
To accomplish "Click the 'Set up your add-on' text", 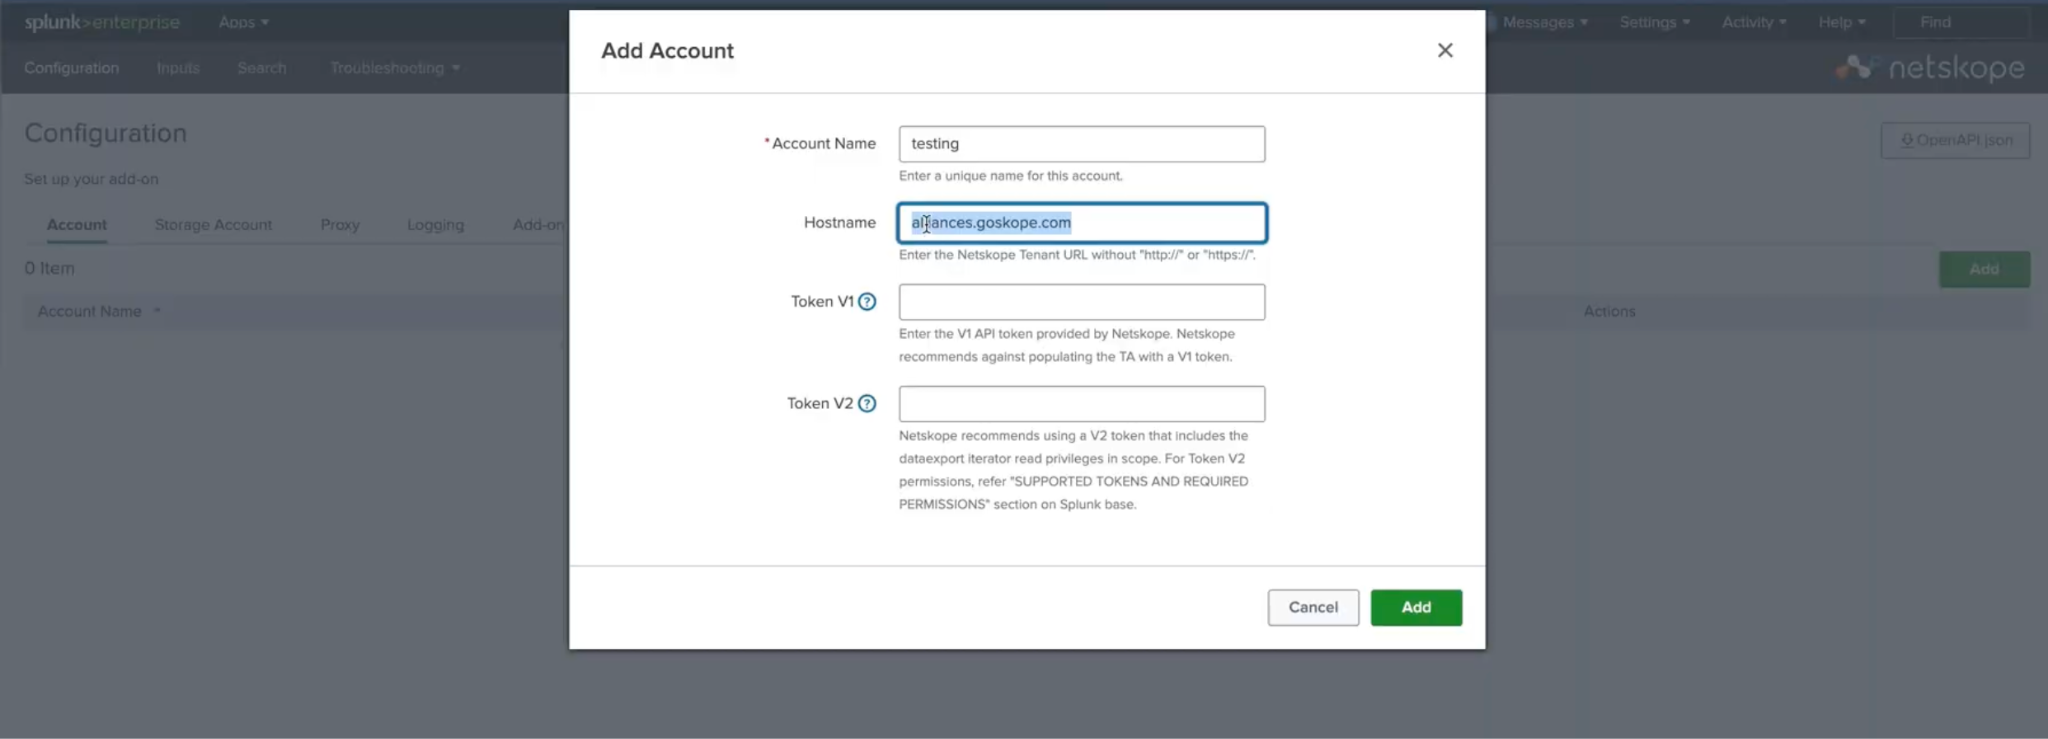I will click(x=91, y=179).
